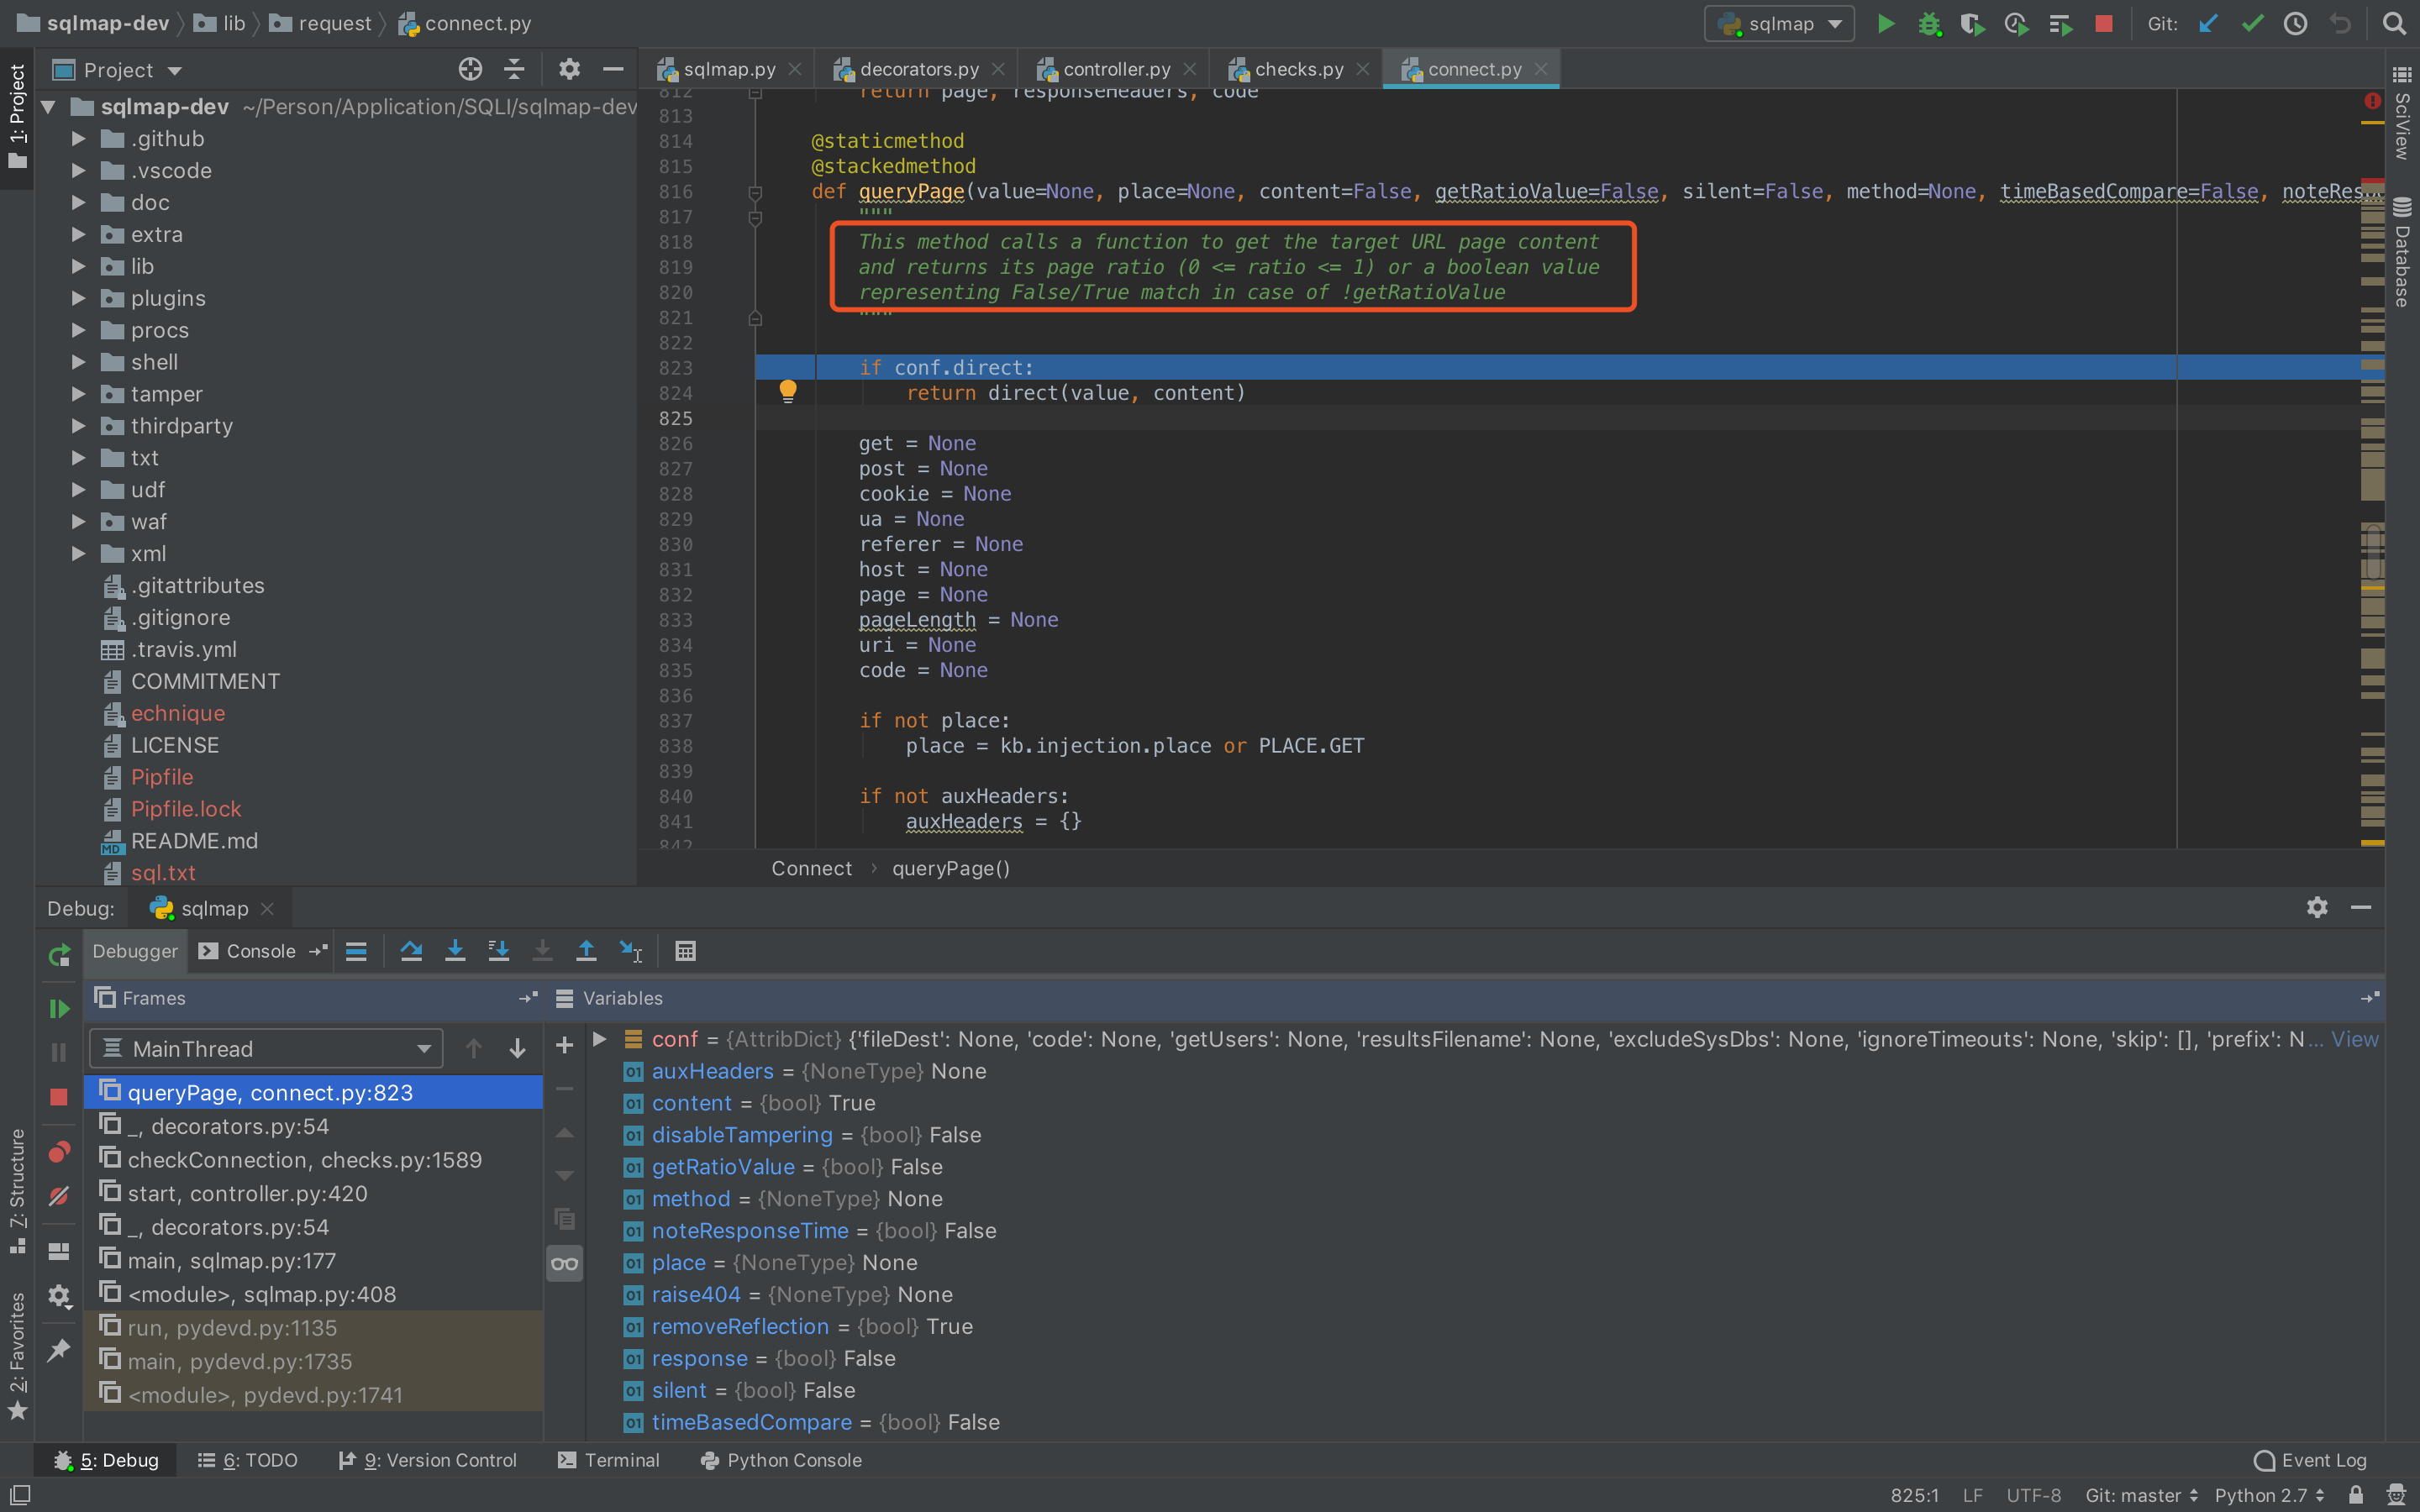This screenshot has width=2420, height=1512.
Task: Step over the current line in the debugger
Action: point(411,951)
